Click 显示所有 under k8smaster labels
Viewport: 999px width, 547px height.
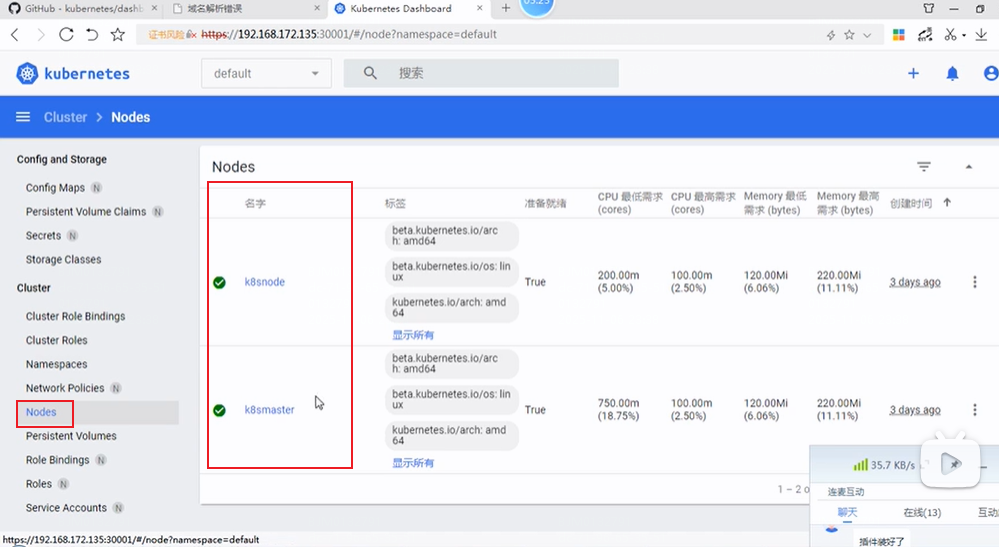tap(413, 463)
